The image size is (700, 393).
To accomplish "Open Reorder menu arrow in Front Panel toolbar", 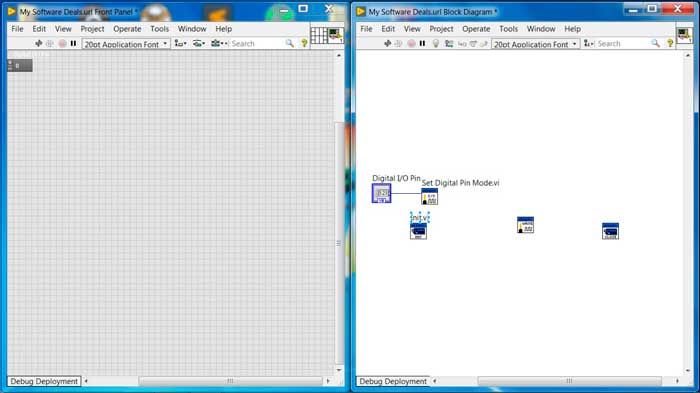I will [x=225, y=43].
